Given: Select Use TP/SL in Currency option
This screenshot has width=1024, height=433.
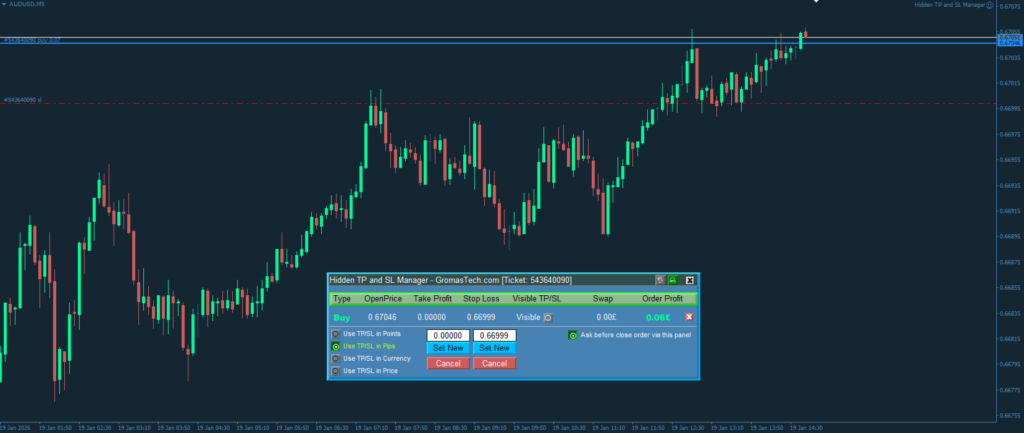Looking at the screenshot, I should 336,359.
